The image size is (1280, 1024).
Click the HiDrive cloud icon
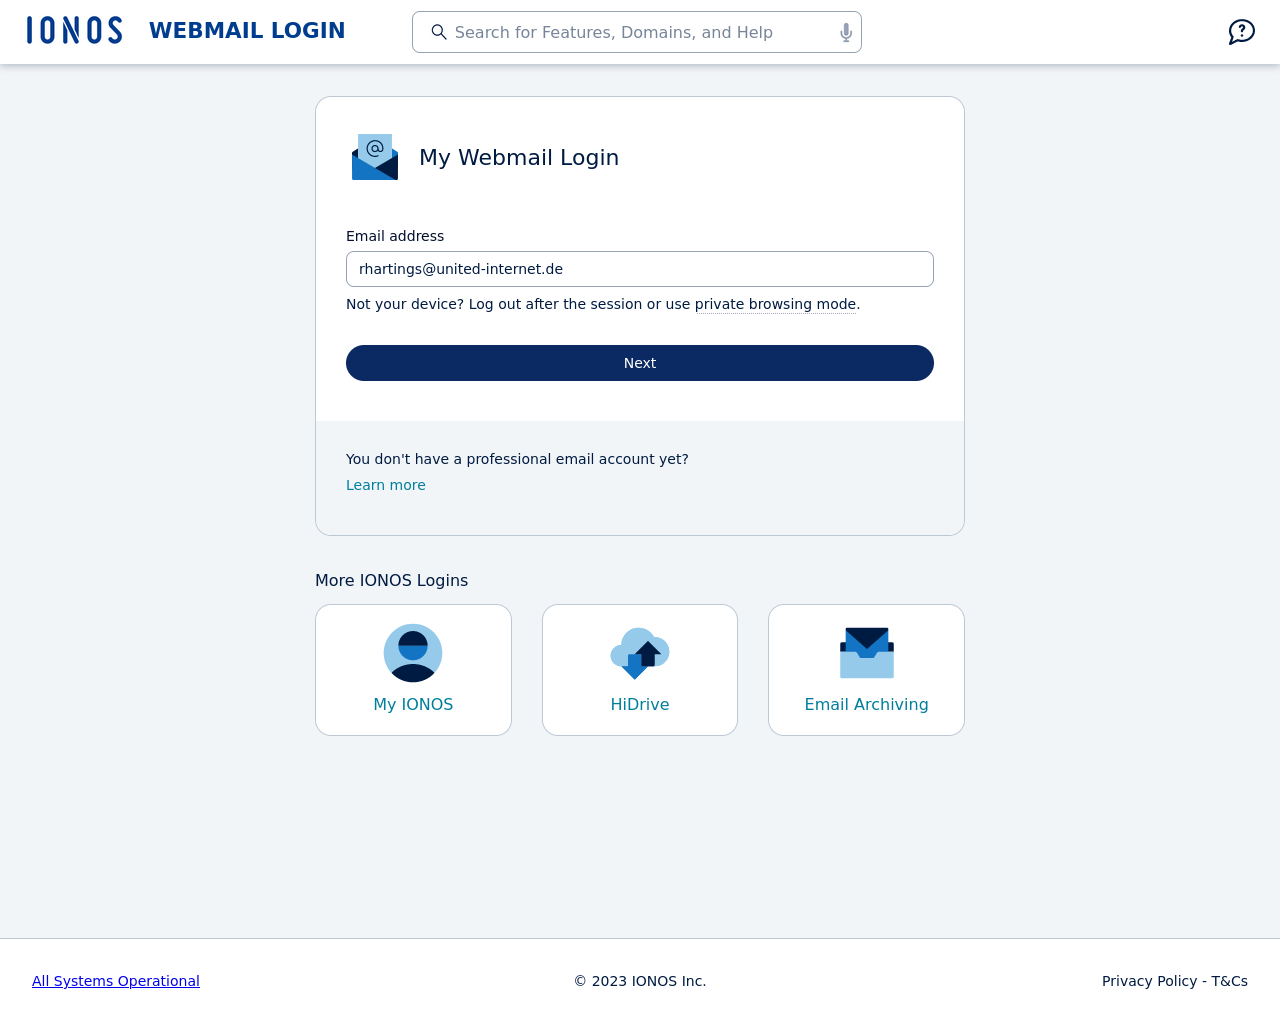pyautogui.click(x=640, y=653)
